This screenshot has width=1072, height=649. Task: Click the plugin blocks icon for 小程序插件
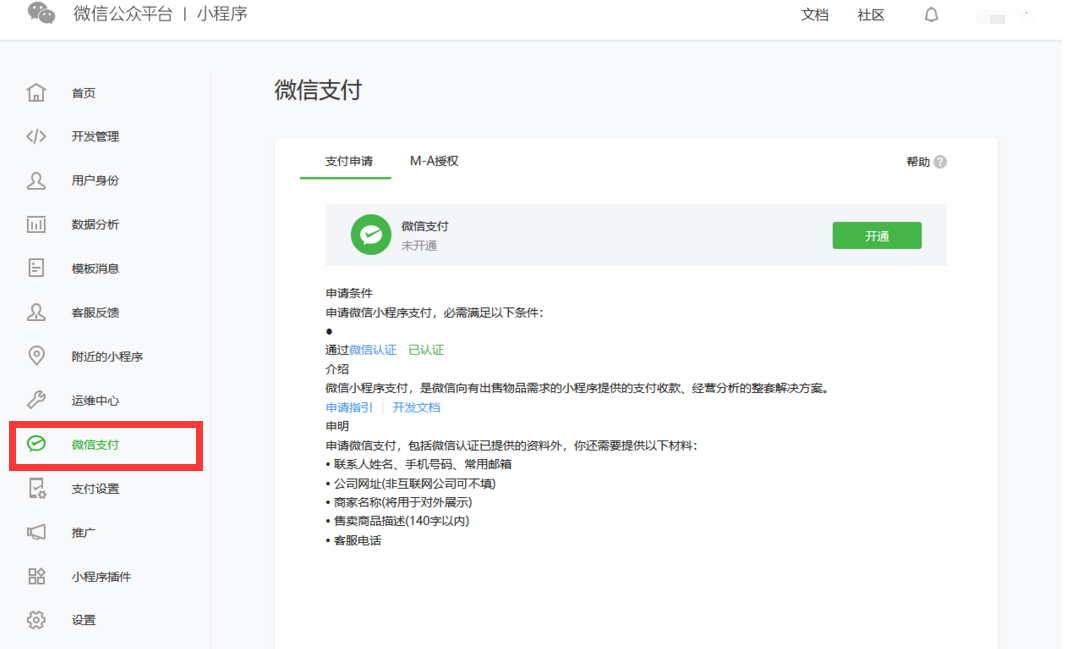tap(36, 577)
